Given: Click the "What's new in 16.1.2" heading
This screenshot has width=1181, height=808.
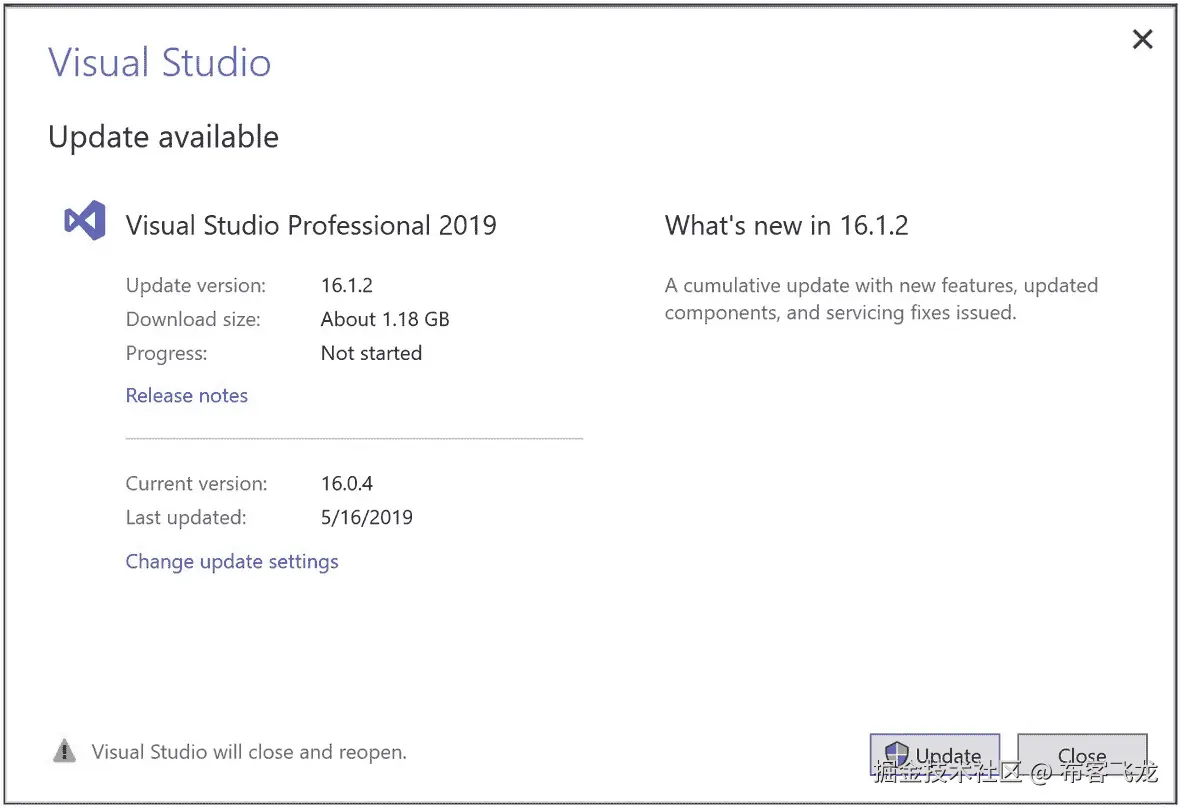Looking at the screenshot, I should tap(786, 225).
